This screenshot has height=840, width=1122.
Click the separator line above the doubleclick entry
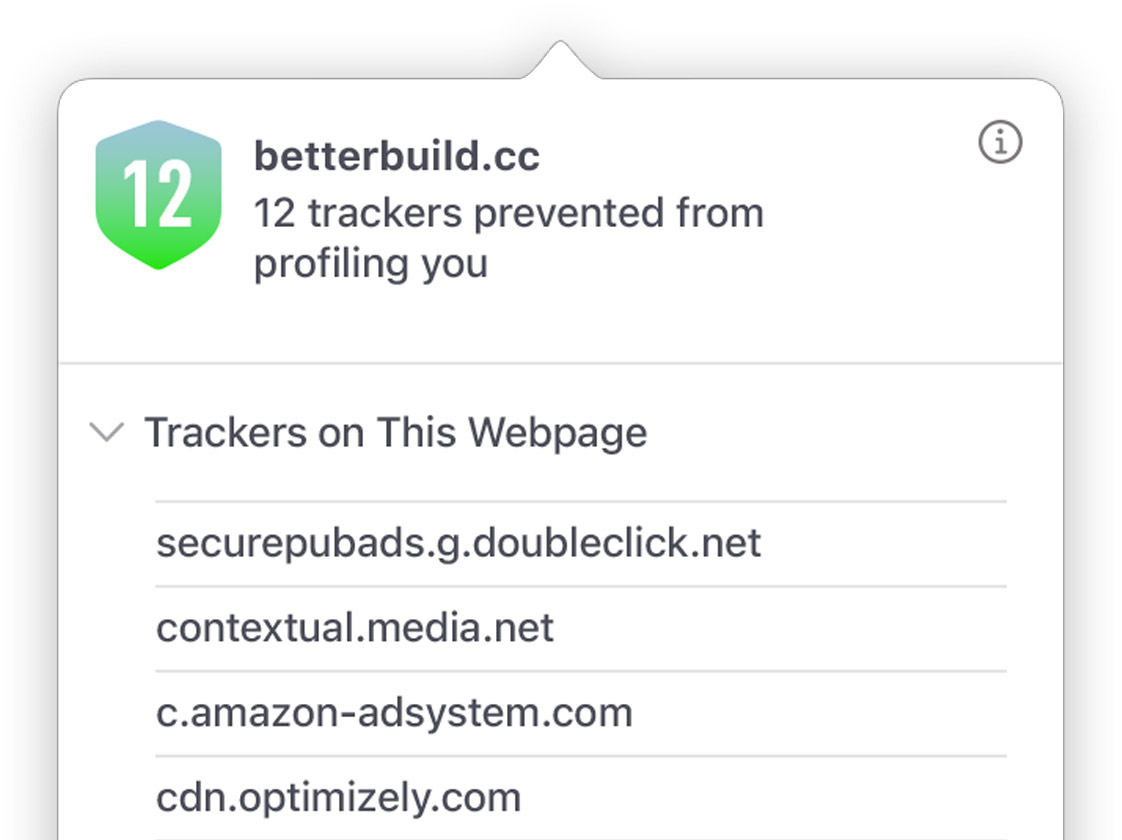pos(580,501)
